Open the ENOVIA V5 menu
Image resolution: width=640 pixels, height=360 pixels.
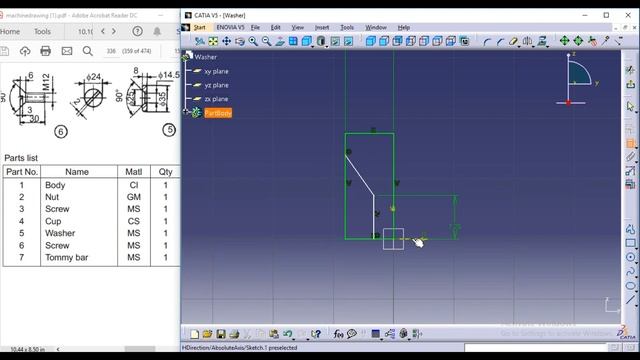[230, 27]
